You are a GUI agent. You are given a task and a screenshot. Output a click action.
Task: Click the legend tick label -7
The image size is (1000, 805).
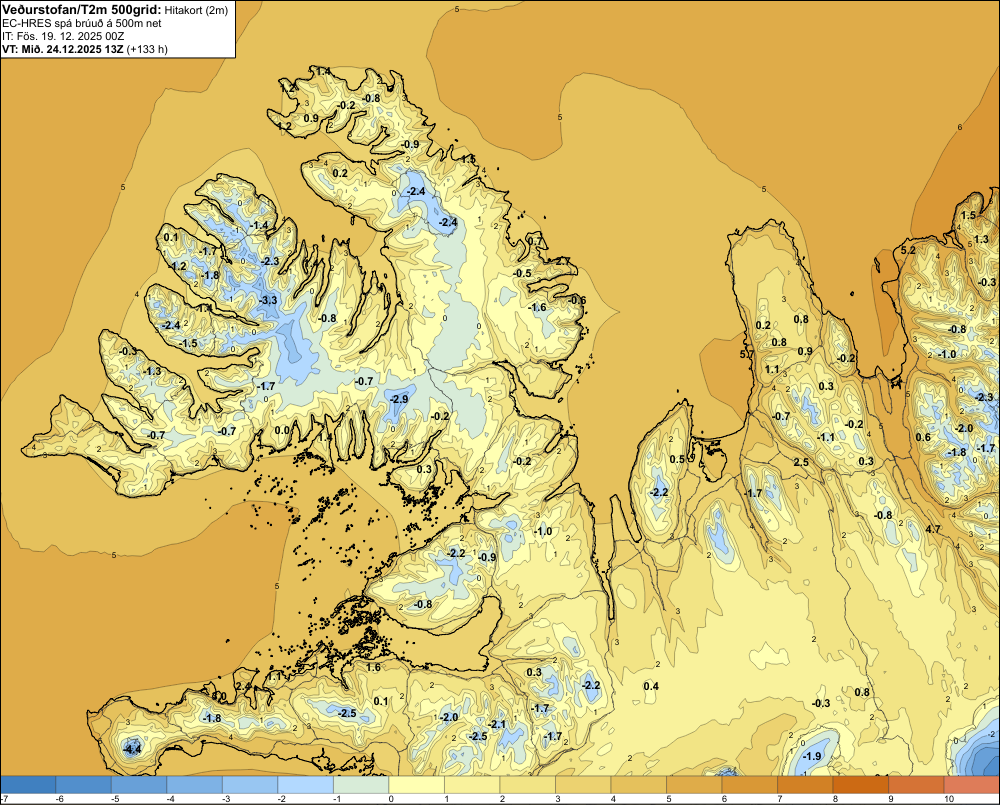[x=4, y=799]
